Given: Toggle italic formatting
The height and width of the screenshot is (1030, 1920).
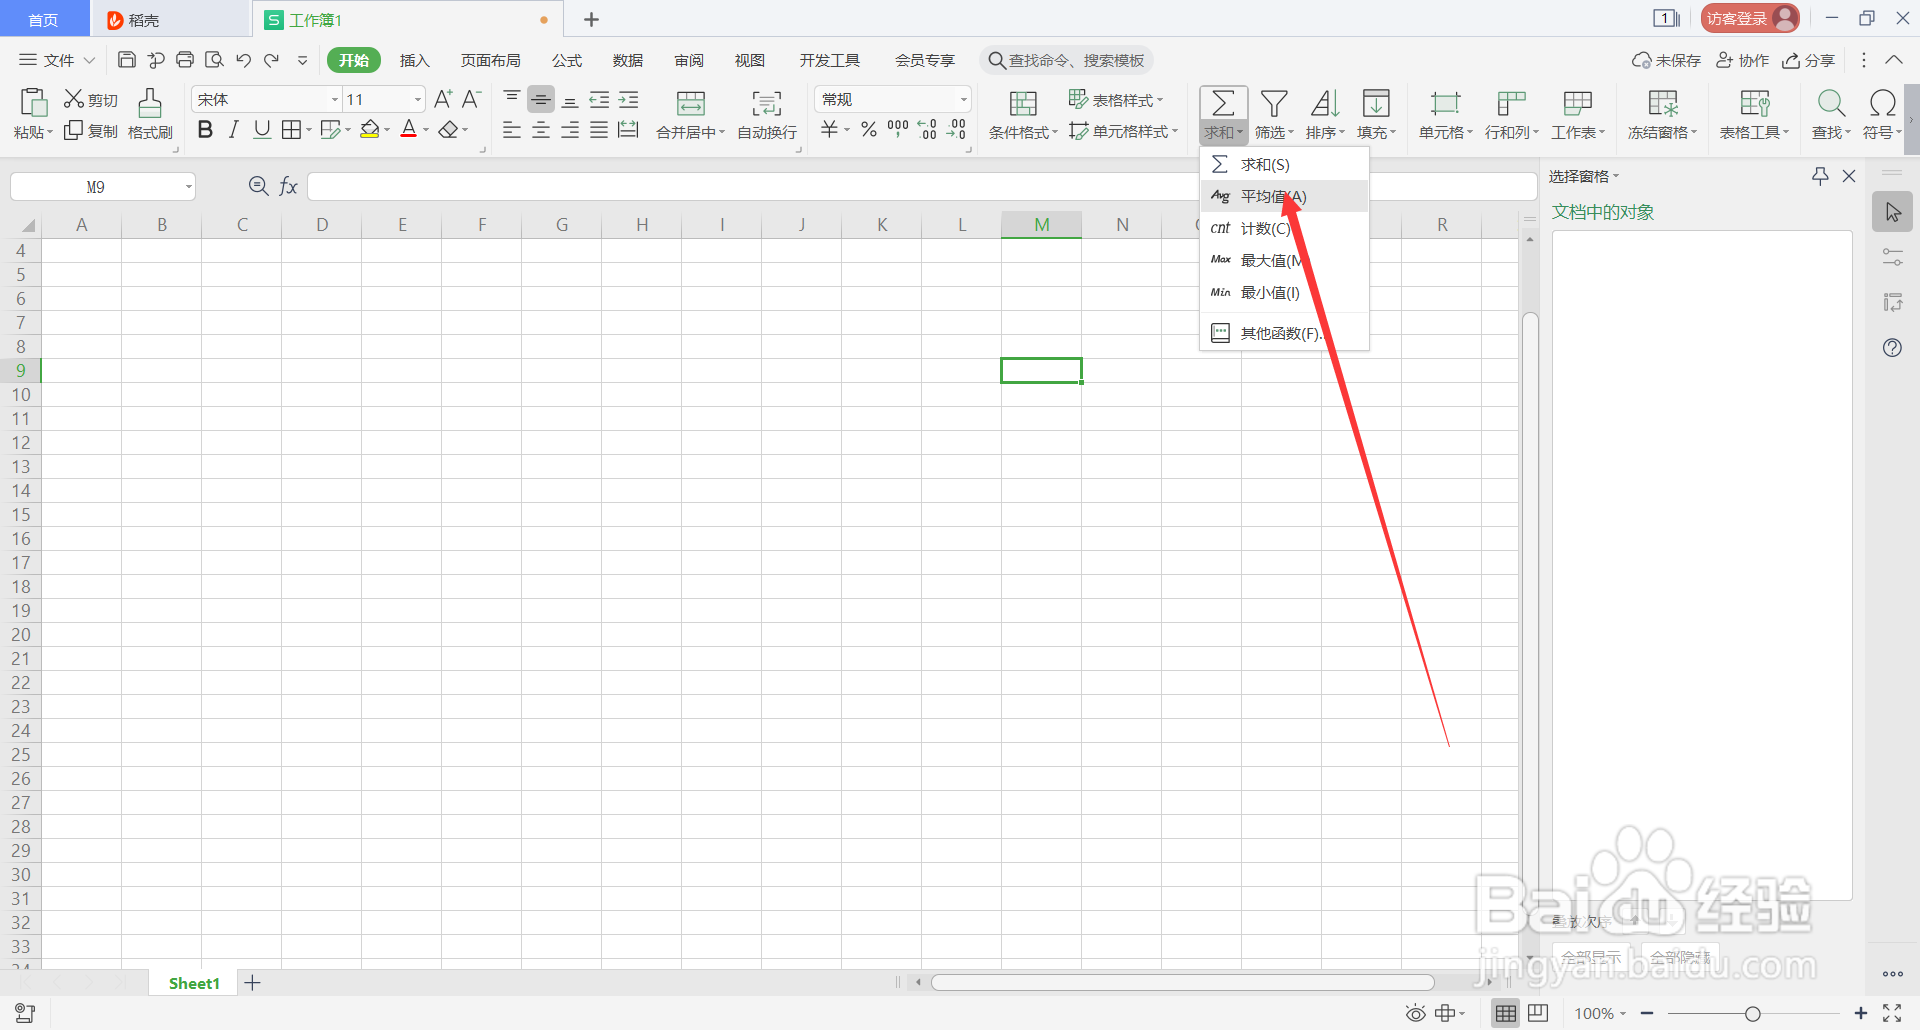Looking at the screenshot, I should click(233, 129).
